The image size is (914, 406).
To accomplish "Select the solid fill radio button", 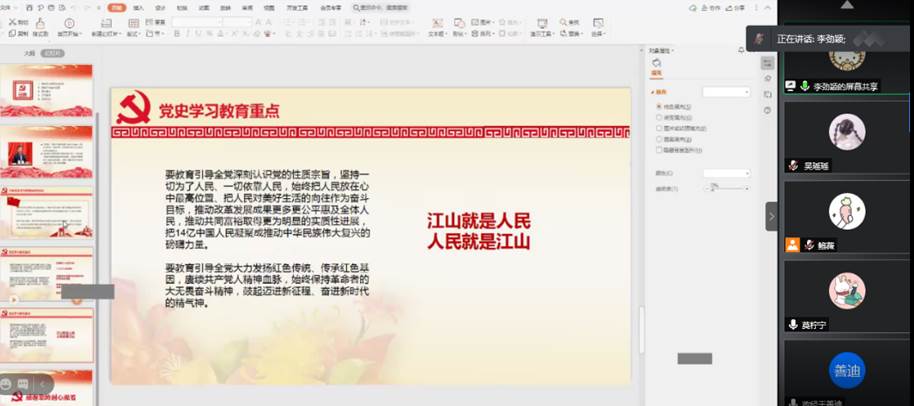I will pos(658,106).
